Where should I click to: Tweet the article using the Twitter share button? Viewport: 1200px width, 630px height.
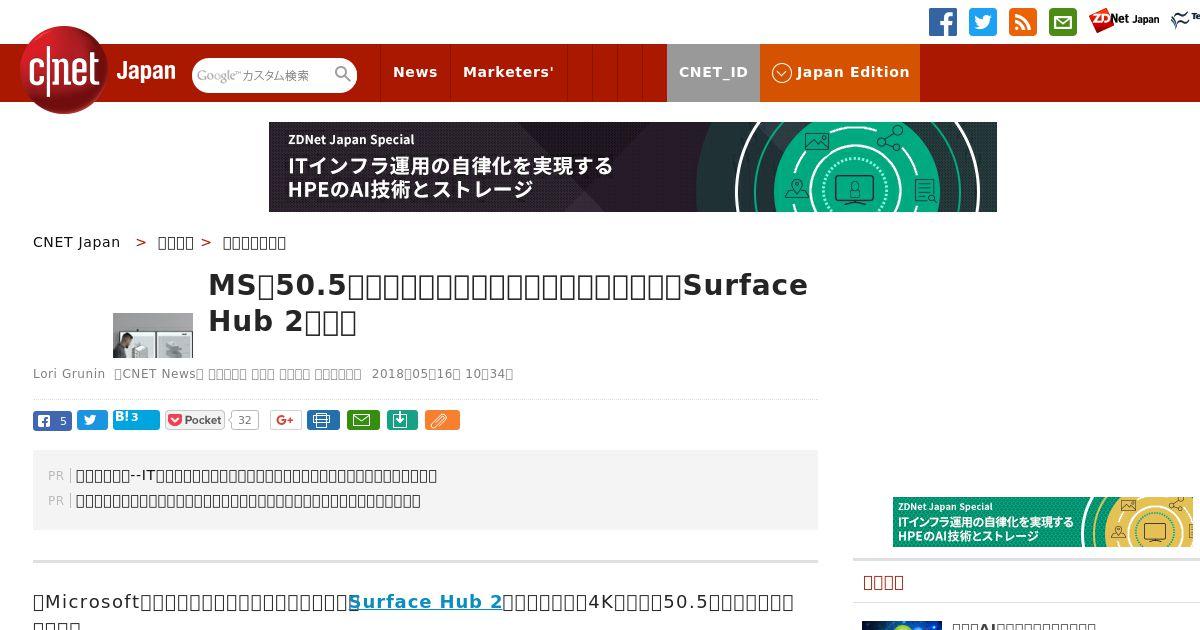click(92, 421)
